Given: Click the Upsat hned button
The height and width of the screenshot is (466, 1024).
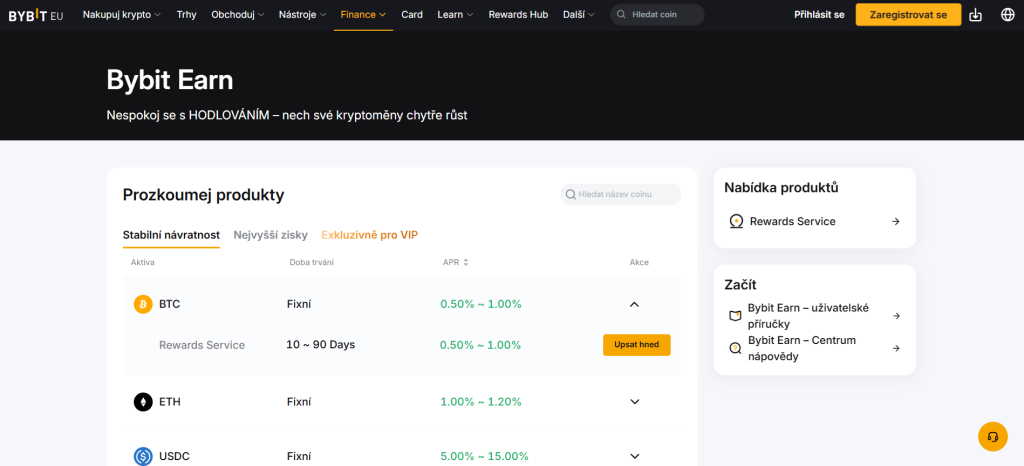Looking at the screenshot, I should coord(636,345).
